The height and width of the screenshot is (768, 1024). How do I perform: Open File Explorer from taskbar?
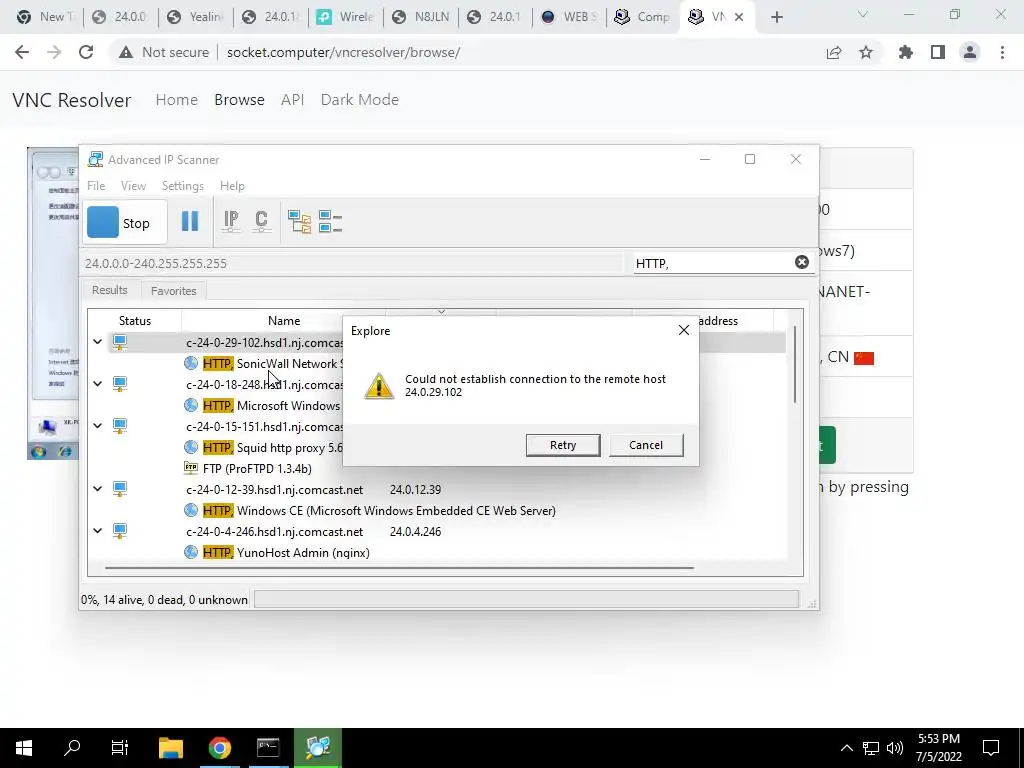(171, 748)
